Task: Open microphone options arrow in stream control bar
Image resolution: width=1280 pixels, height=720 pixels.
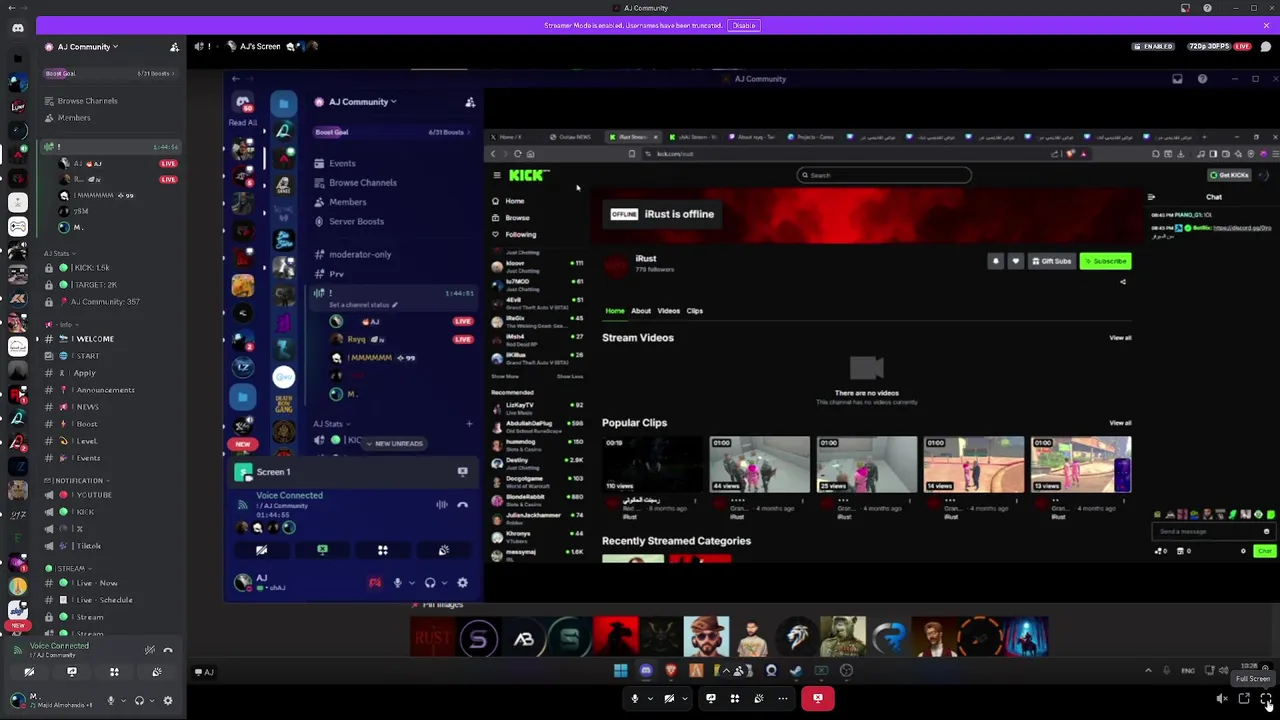Action: (x=650, y=698)
